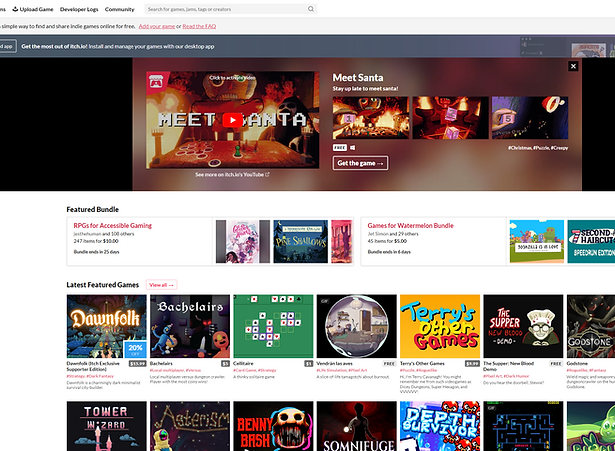Open the Benny Bash game thumbnail

point(273,426)
